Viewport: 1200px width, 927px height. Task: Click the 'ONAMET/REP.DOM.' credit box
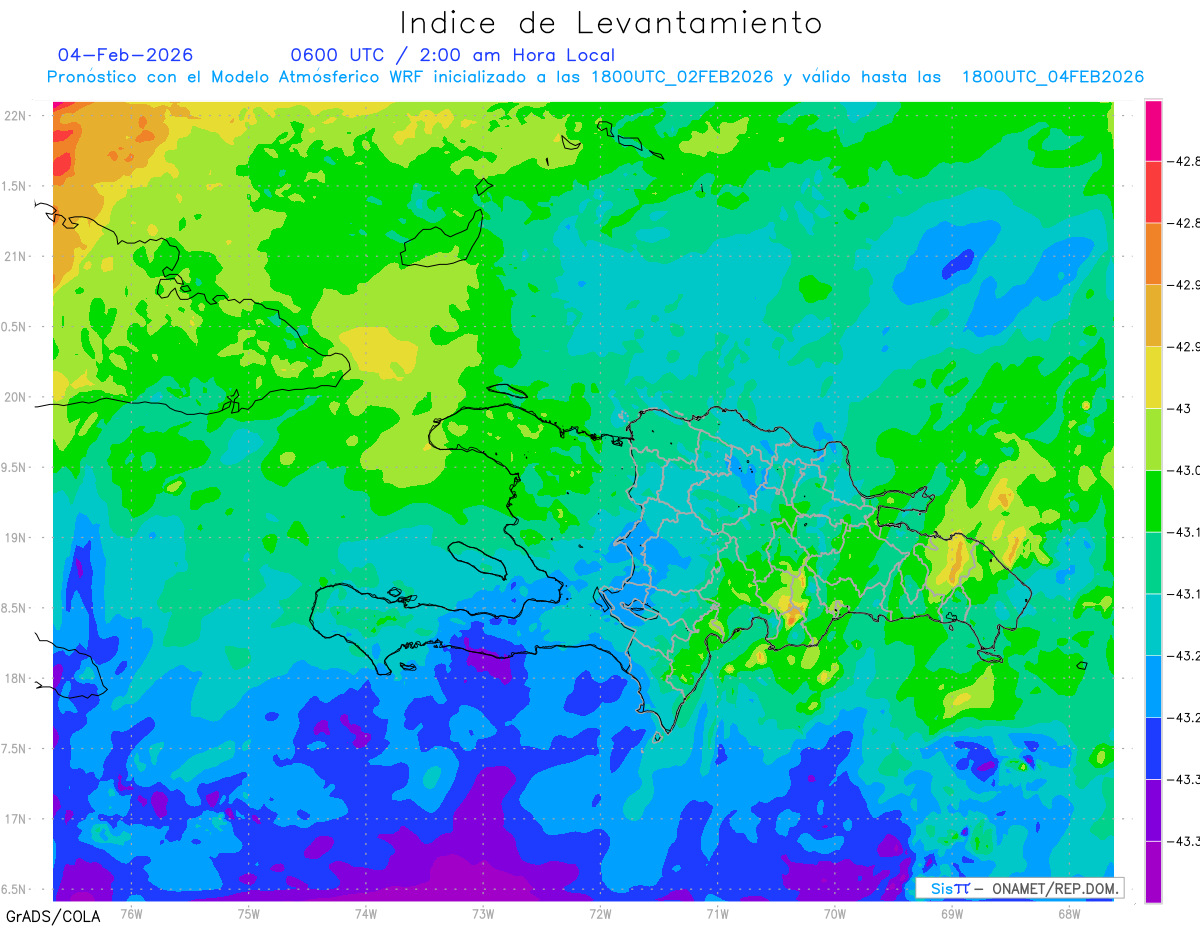[x=1019, y=888]
